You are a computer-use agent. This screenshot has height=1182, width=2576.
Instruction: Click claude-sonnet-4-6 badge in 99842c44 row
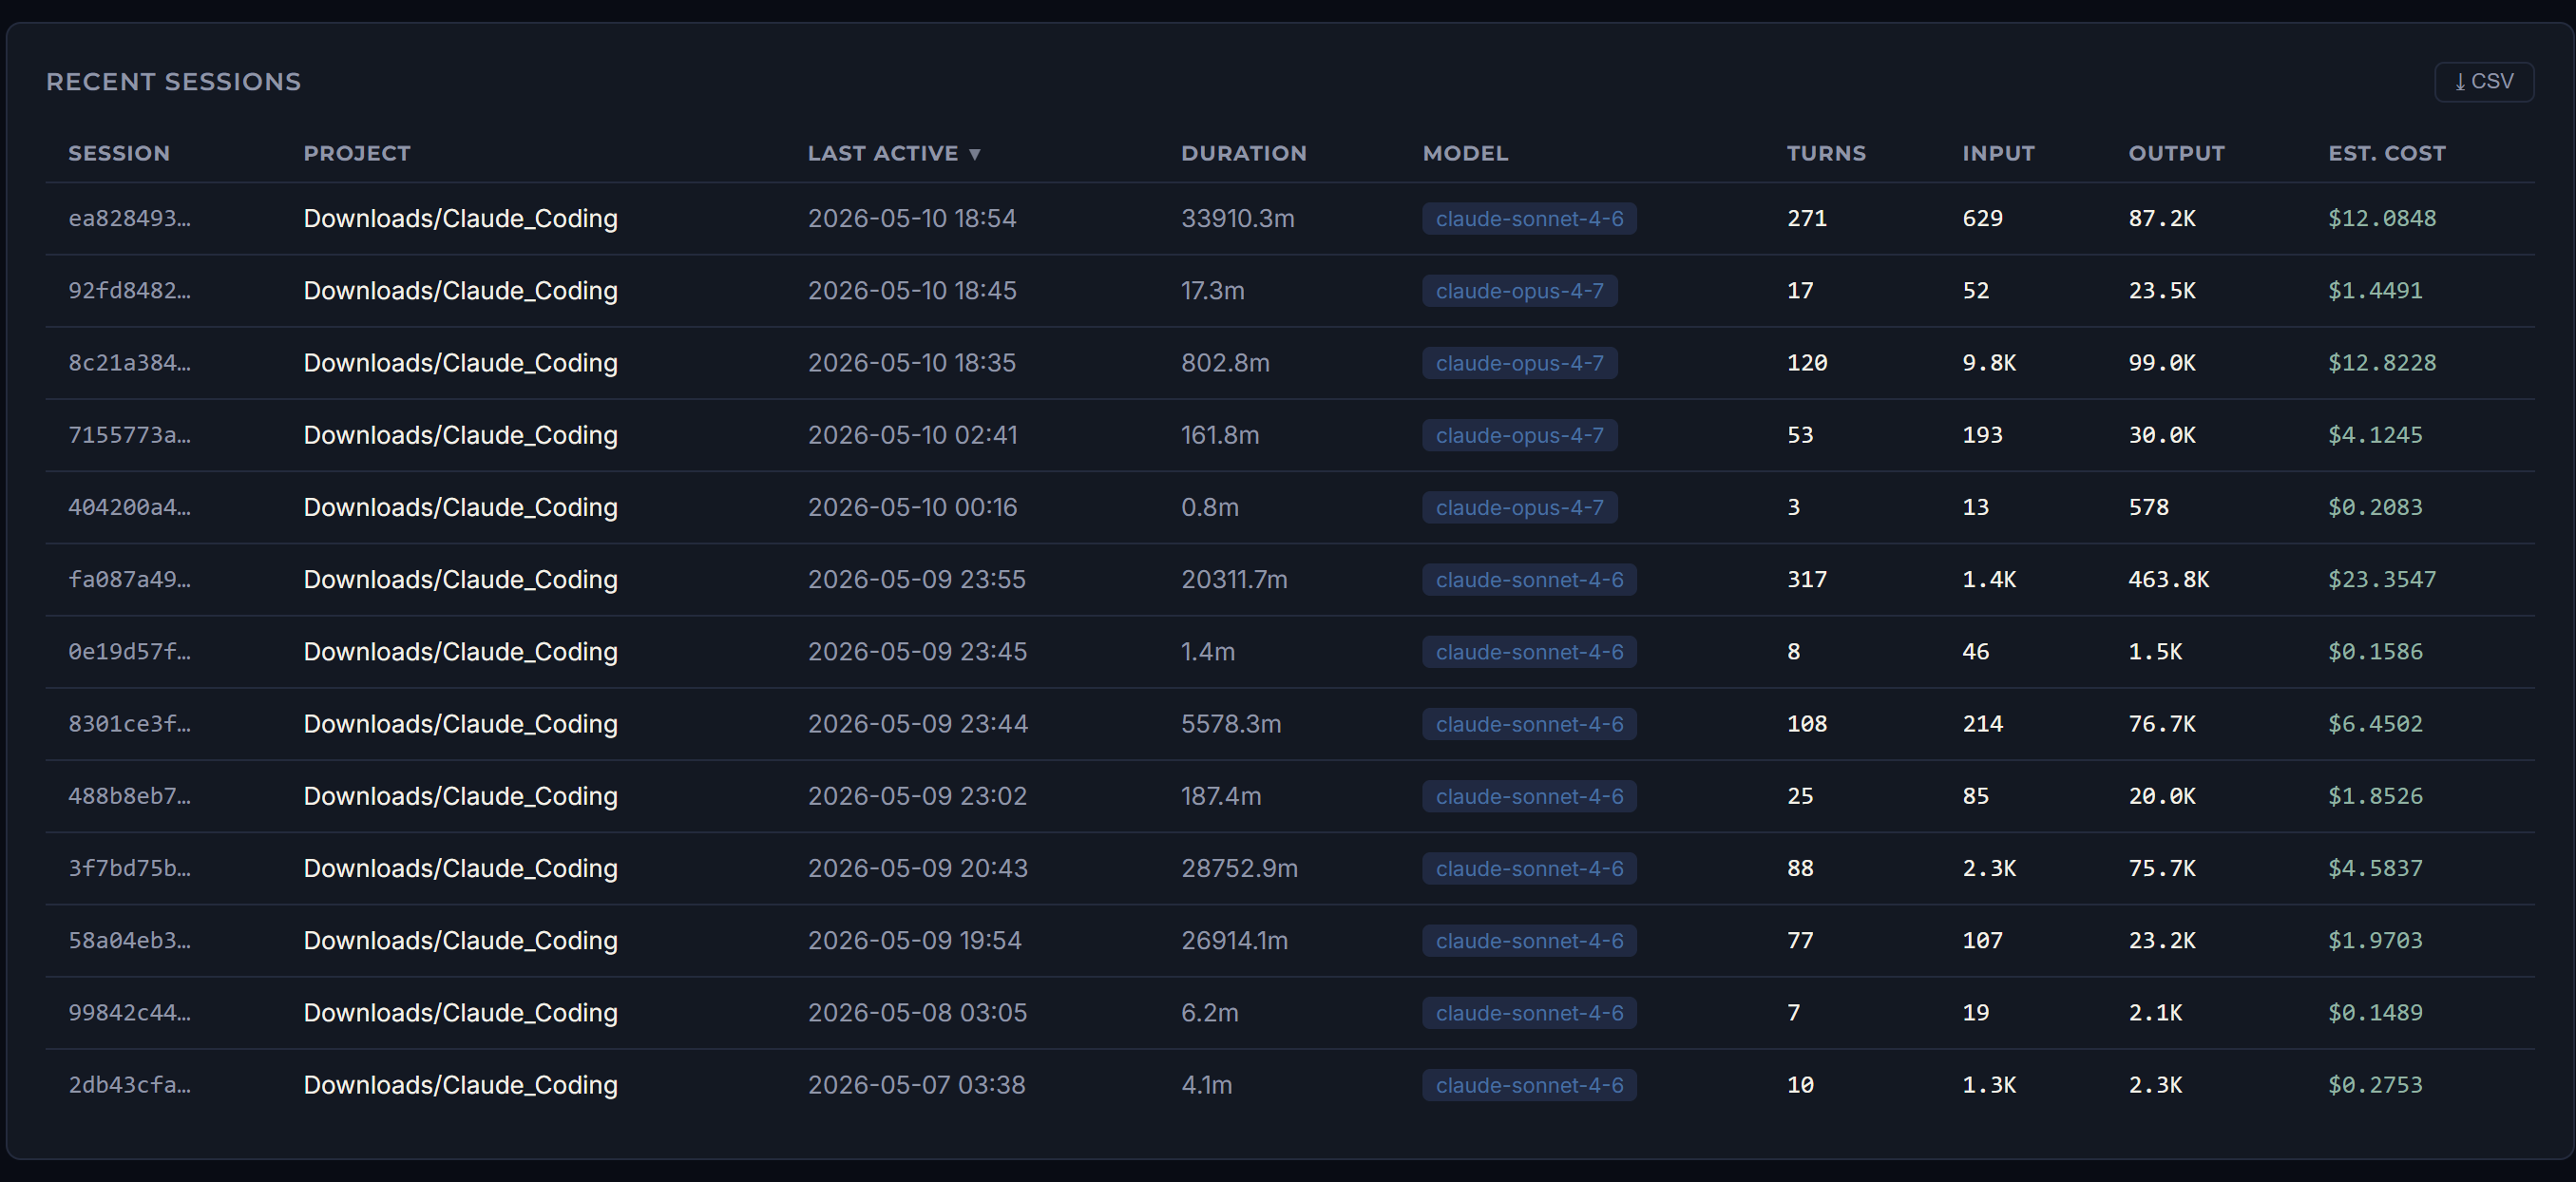1529,1012
